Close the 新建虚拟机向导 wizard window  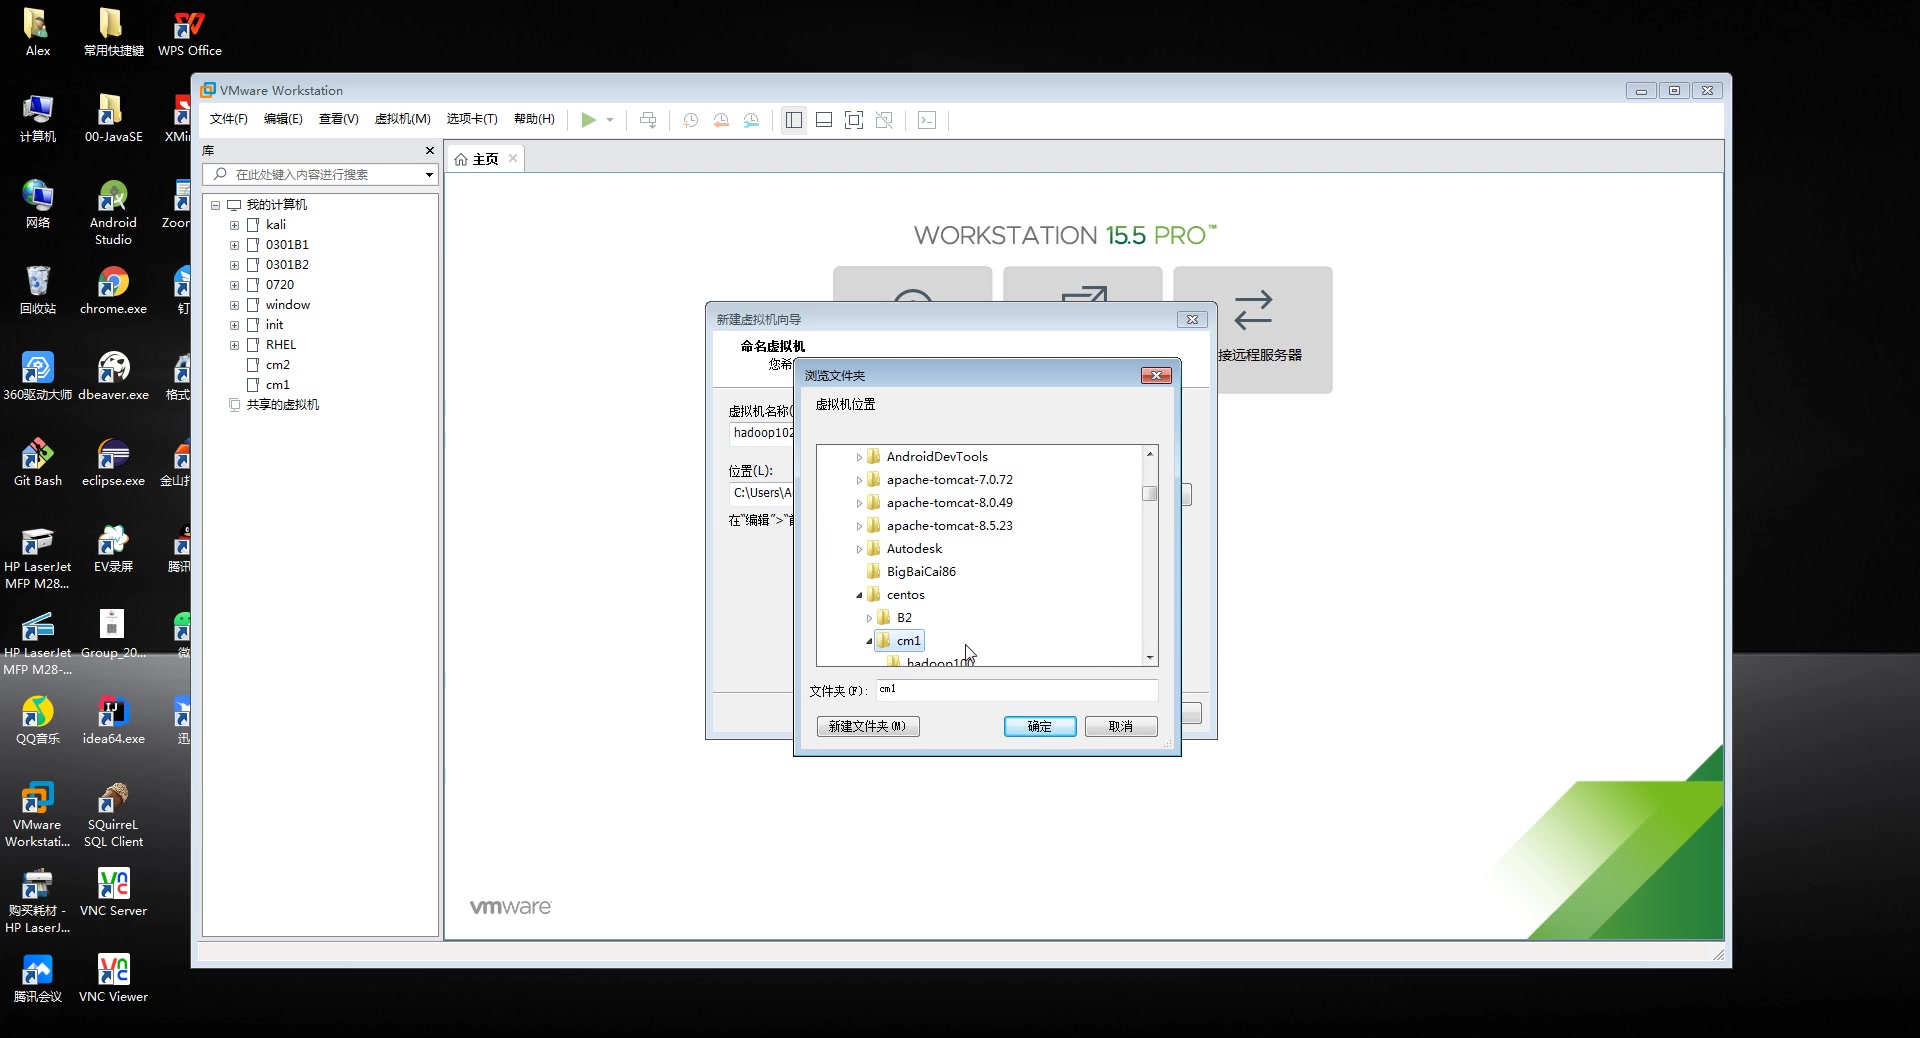point(1192,319)
